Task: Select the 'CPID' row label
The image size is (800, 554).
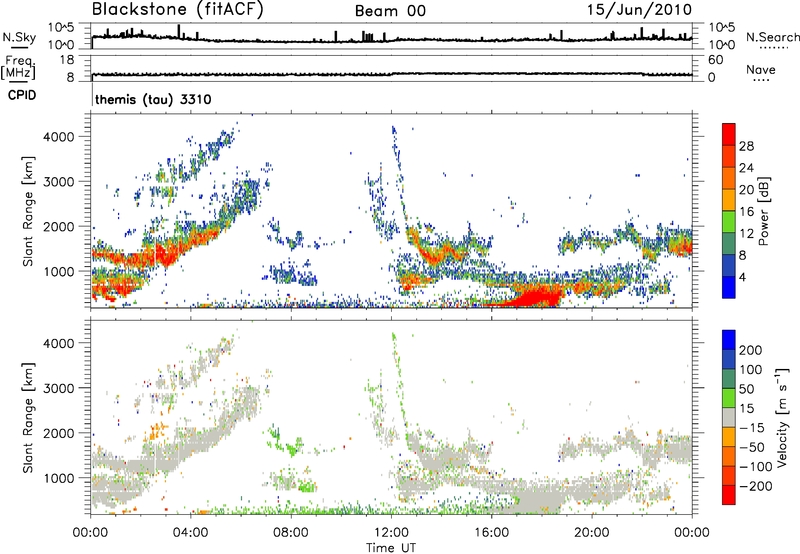Action: tap(22, 95)
